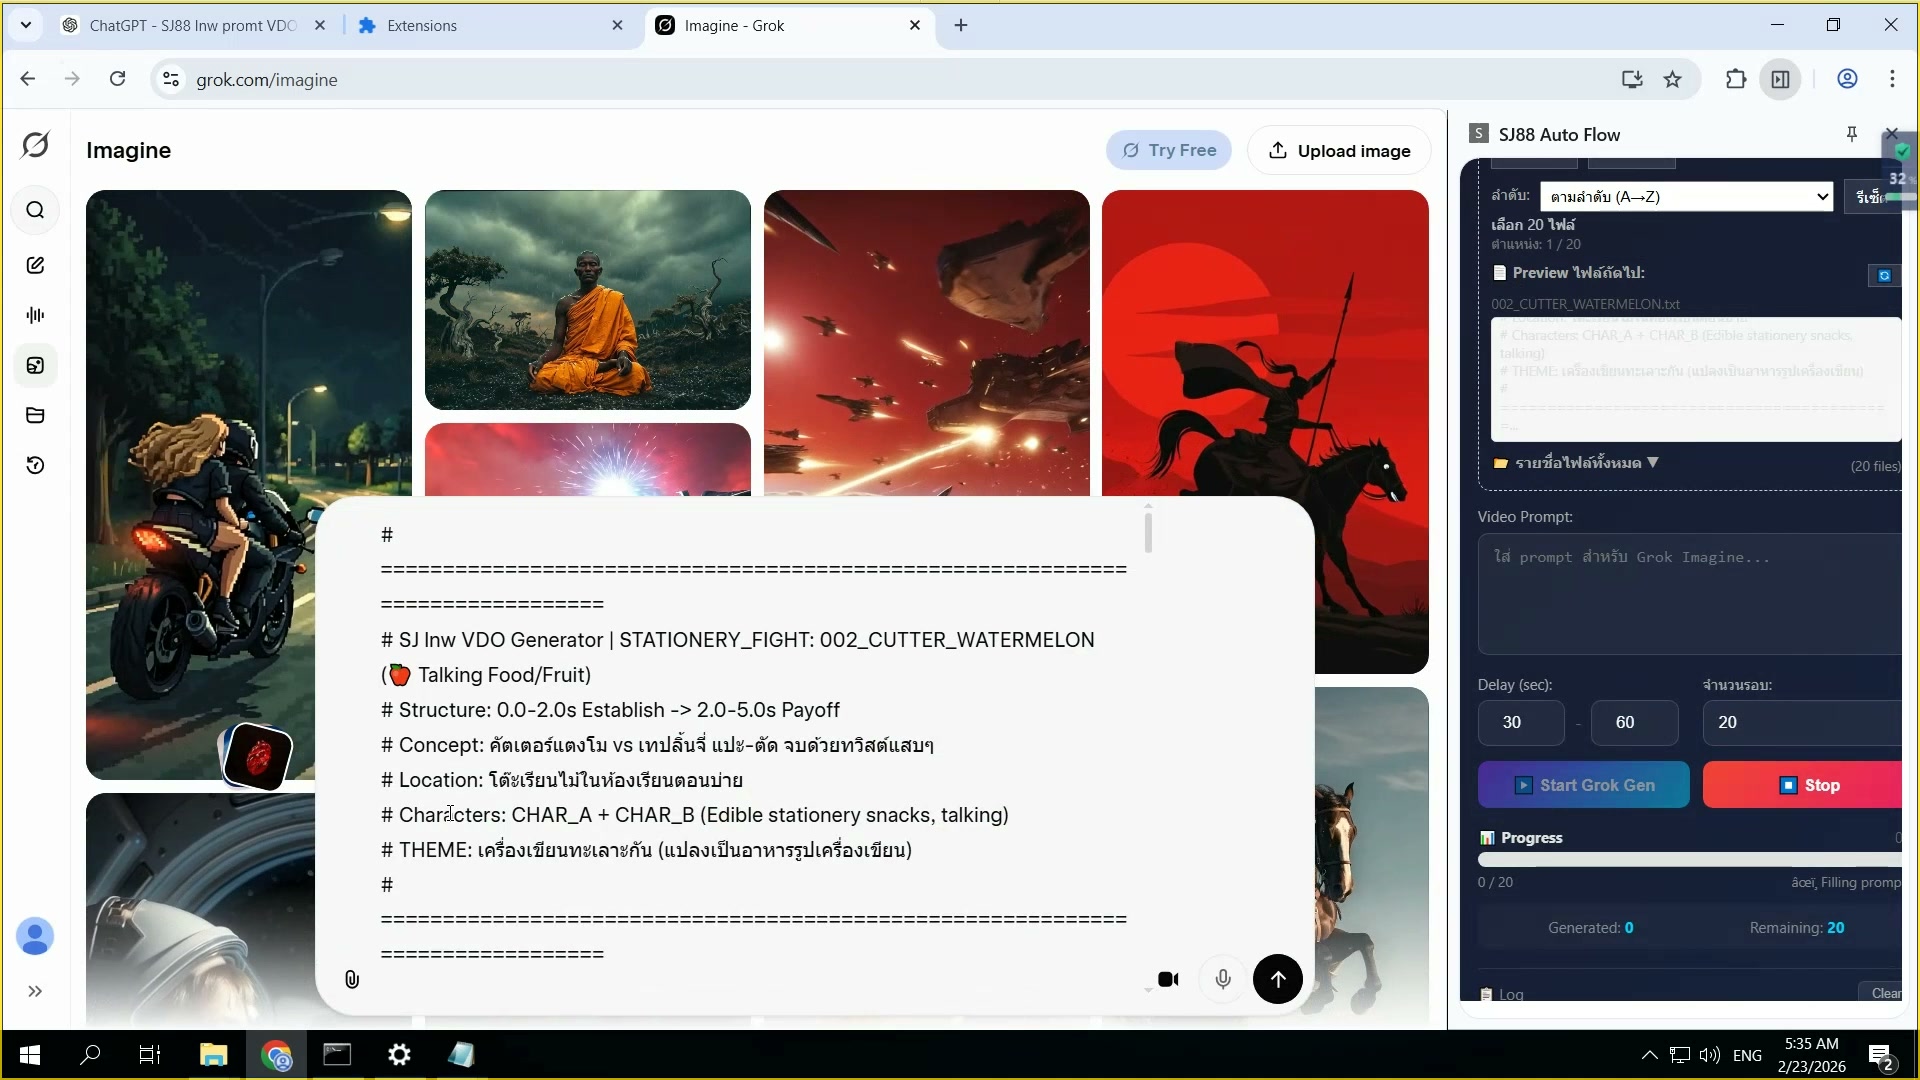The width and height of the screenshot is (1920, 1080).
Task: Activate microphone input in the prompt bar
Action: [x=1222, y=979]
